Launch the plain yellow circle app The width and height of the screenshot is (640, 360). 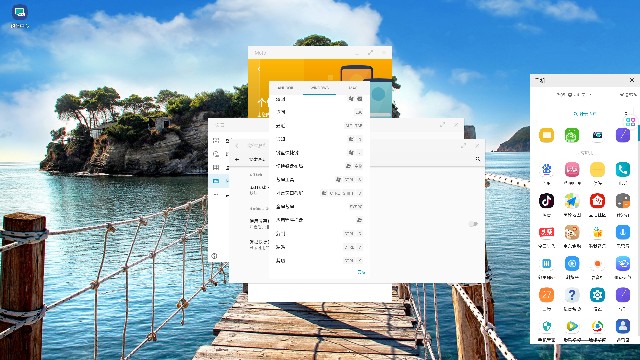tap(597, 169)
